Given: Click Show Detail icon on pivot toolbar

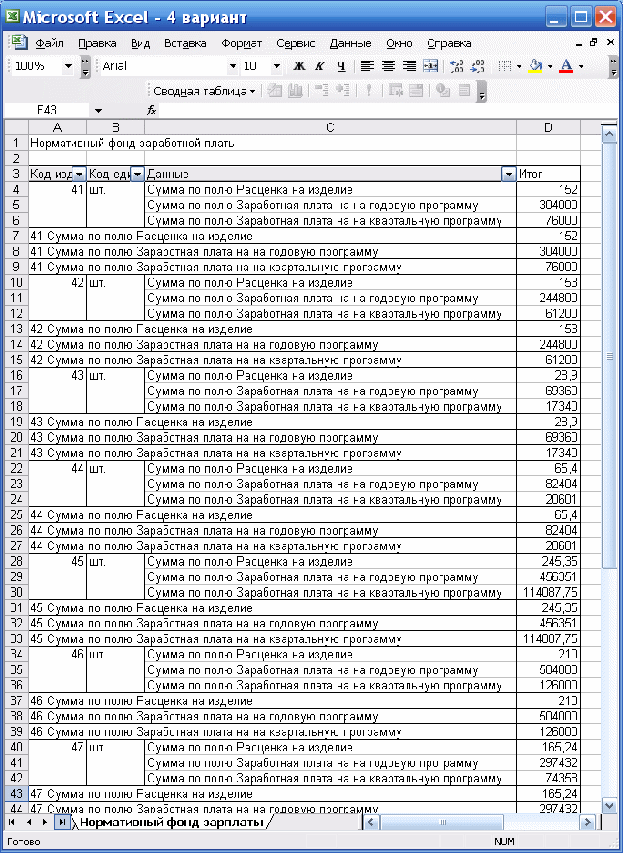Looking at the screenshot, I should coord(342,91).
